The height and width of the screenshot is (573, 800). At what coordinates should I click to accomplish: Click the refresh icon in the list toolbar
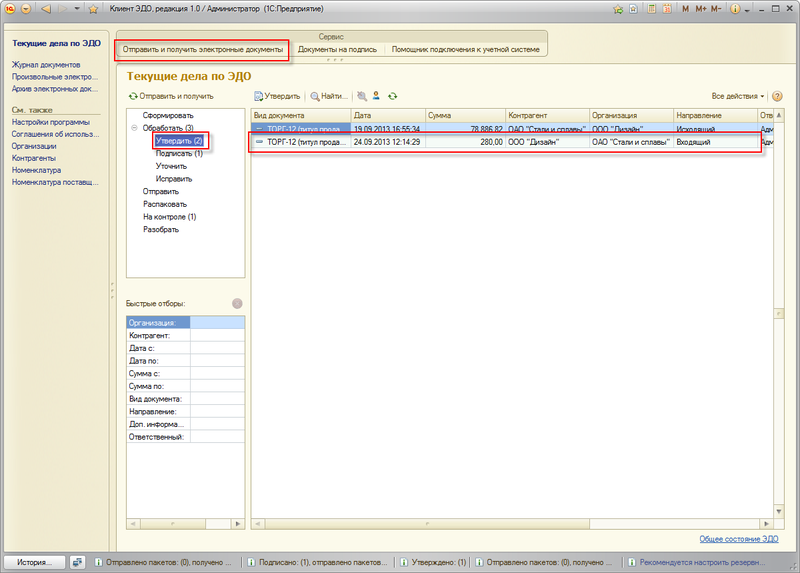coord(393,96)
